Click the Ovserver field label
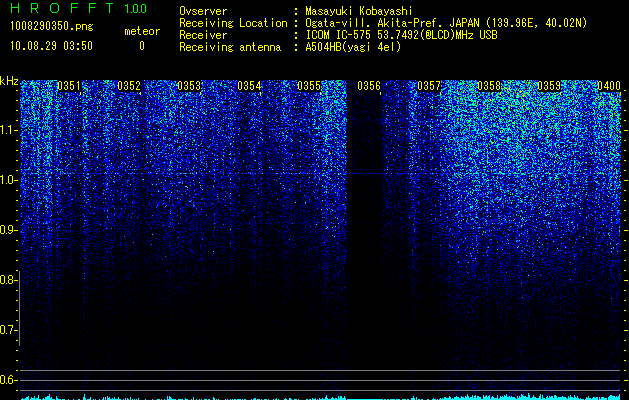629x400 pixels. click(x=203, y=11)
